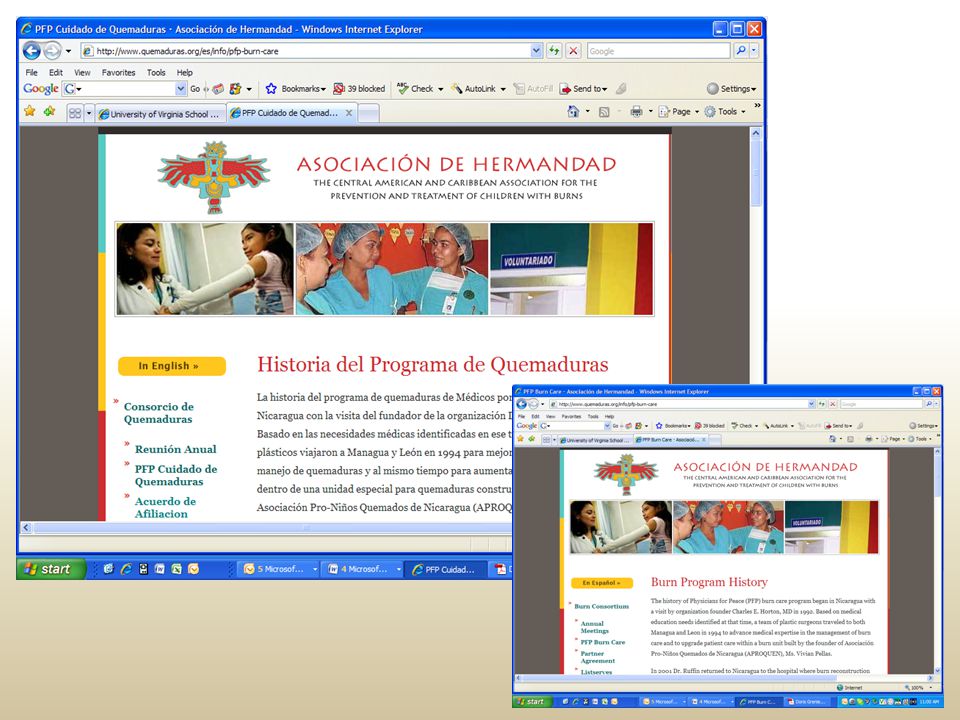
Task: Click highlighter pen icon on Google toolbar
Action: (x=621, y=89)
